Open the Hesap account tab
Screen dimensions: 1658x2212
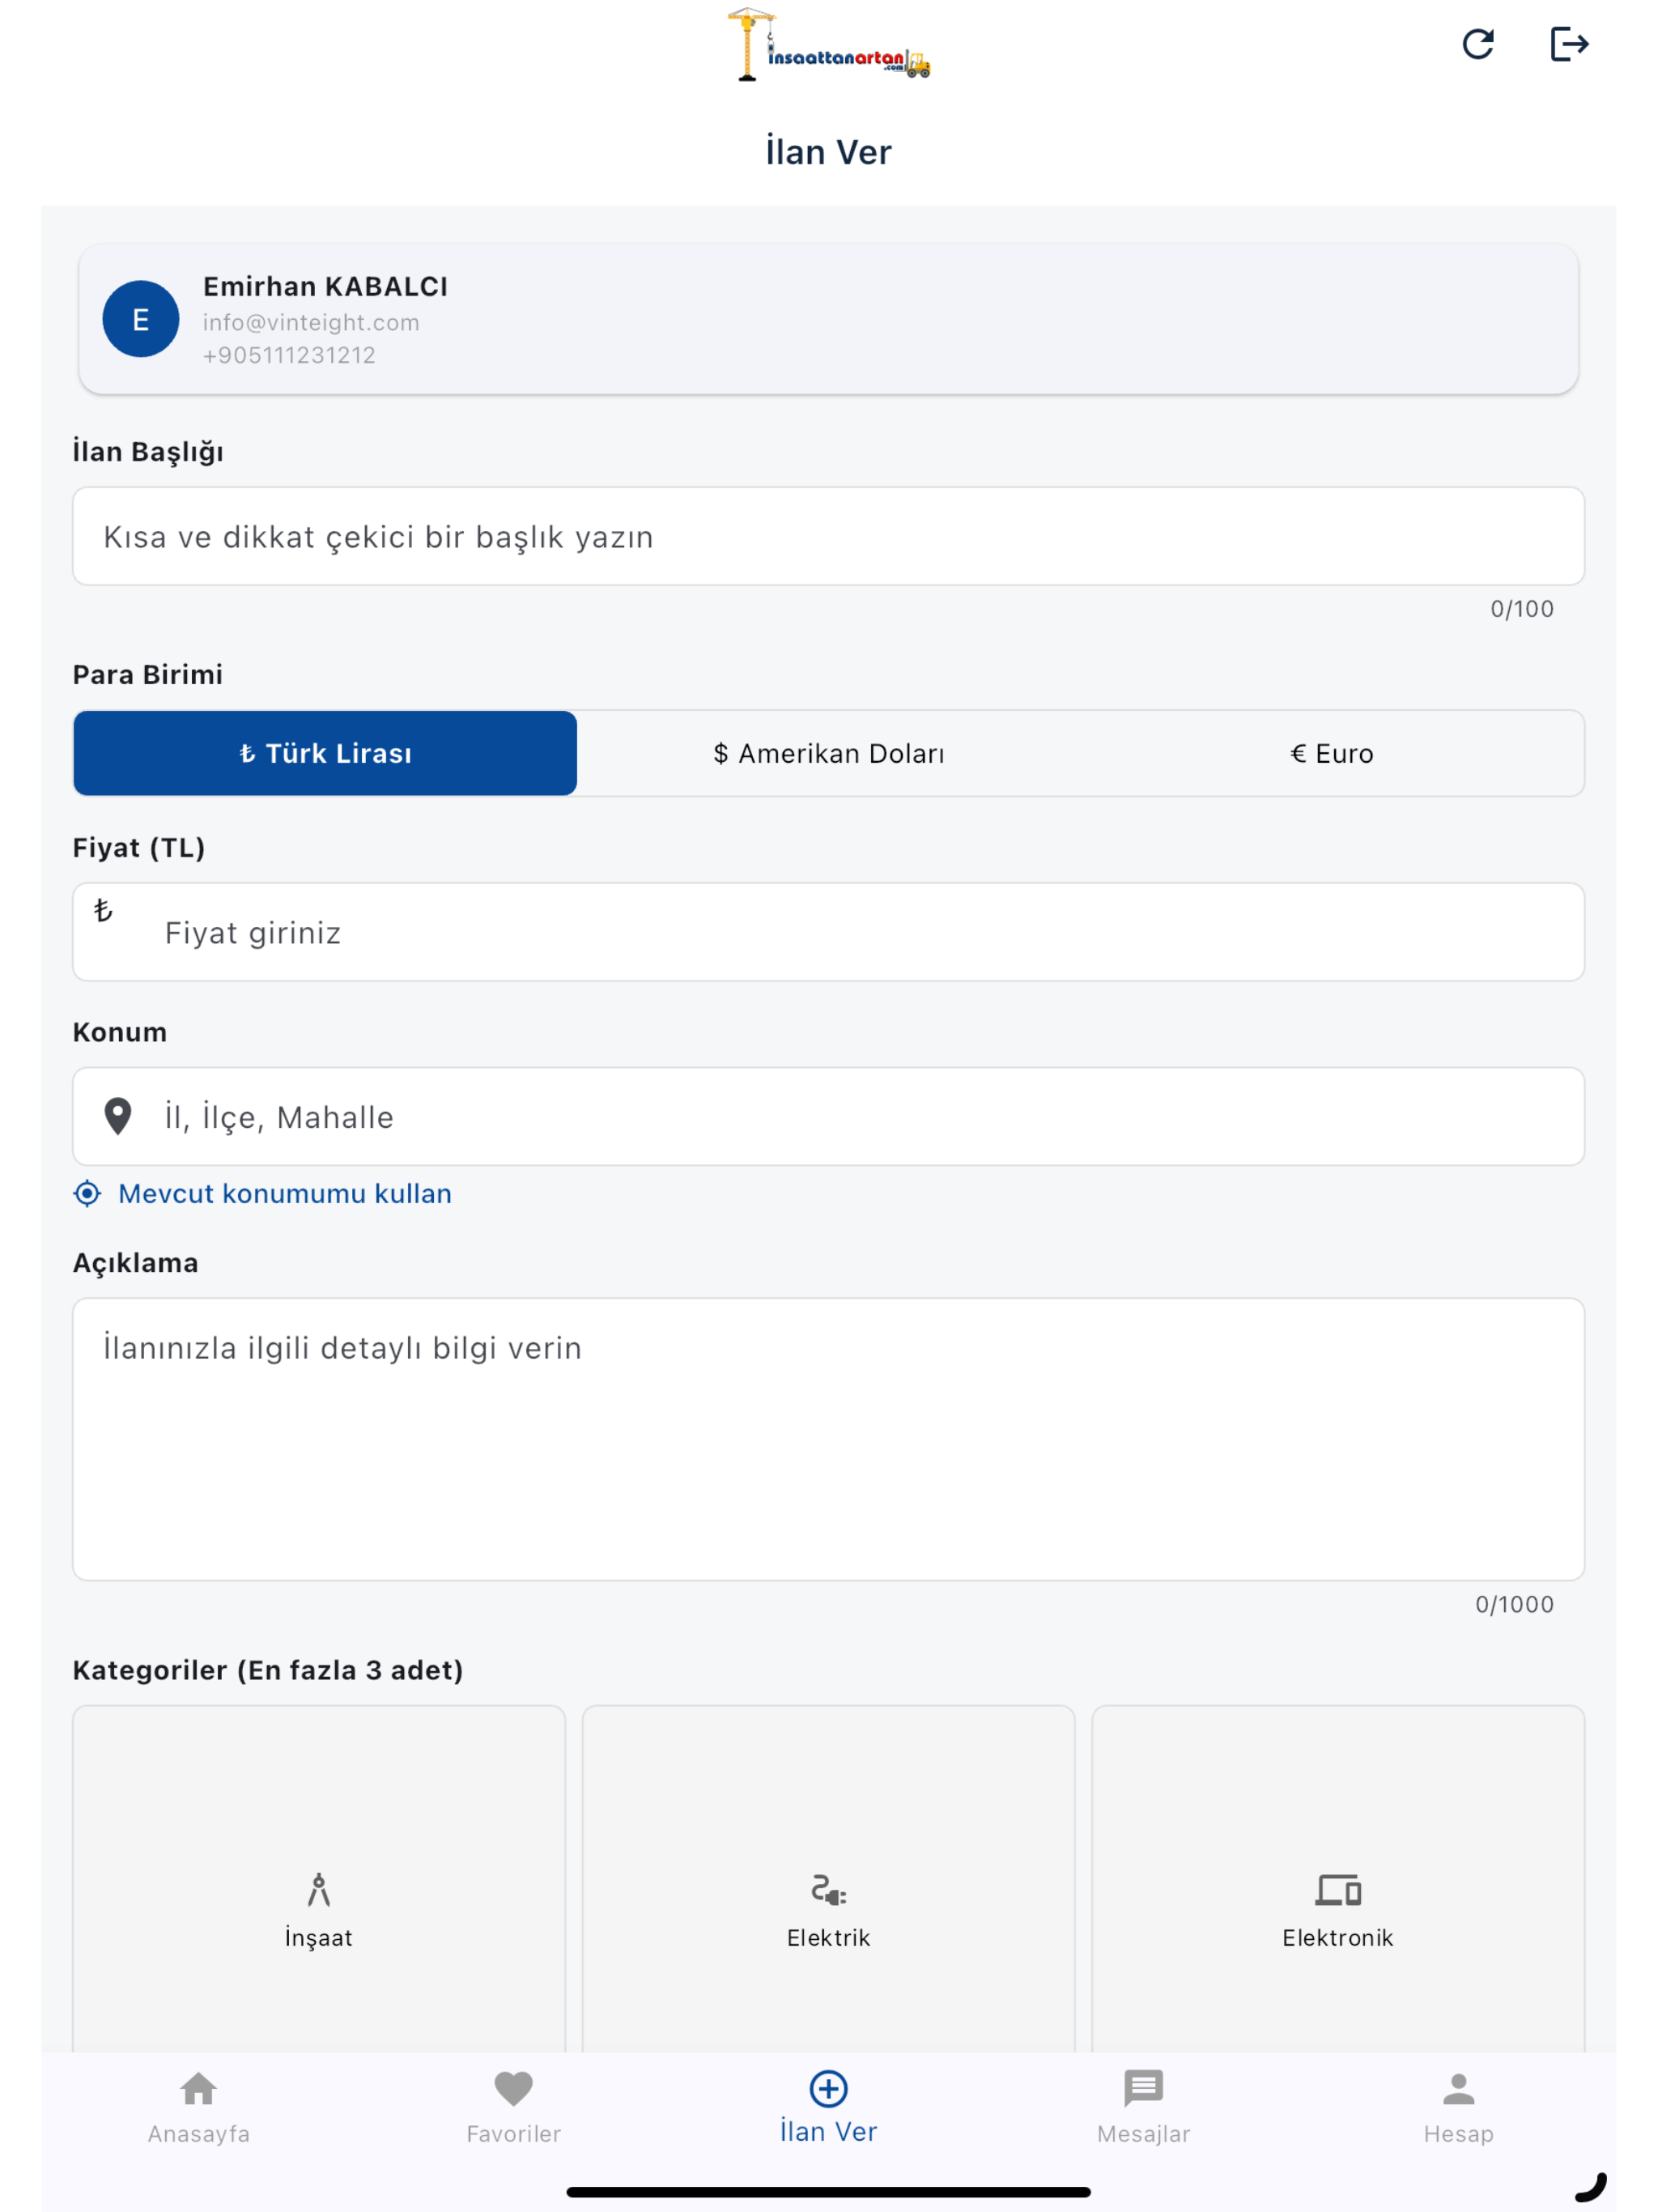tap(1459, 2108)
